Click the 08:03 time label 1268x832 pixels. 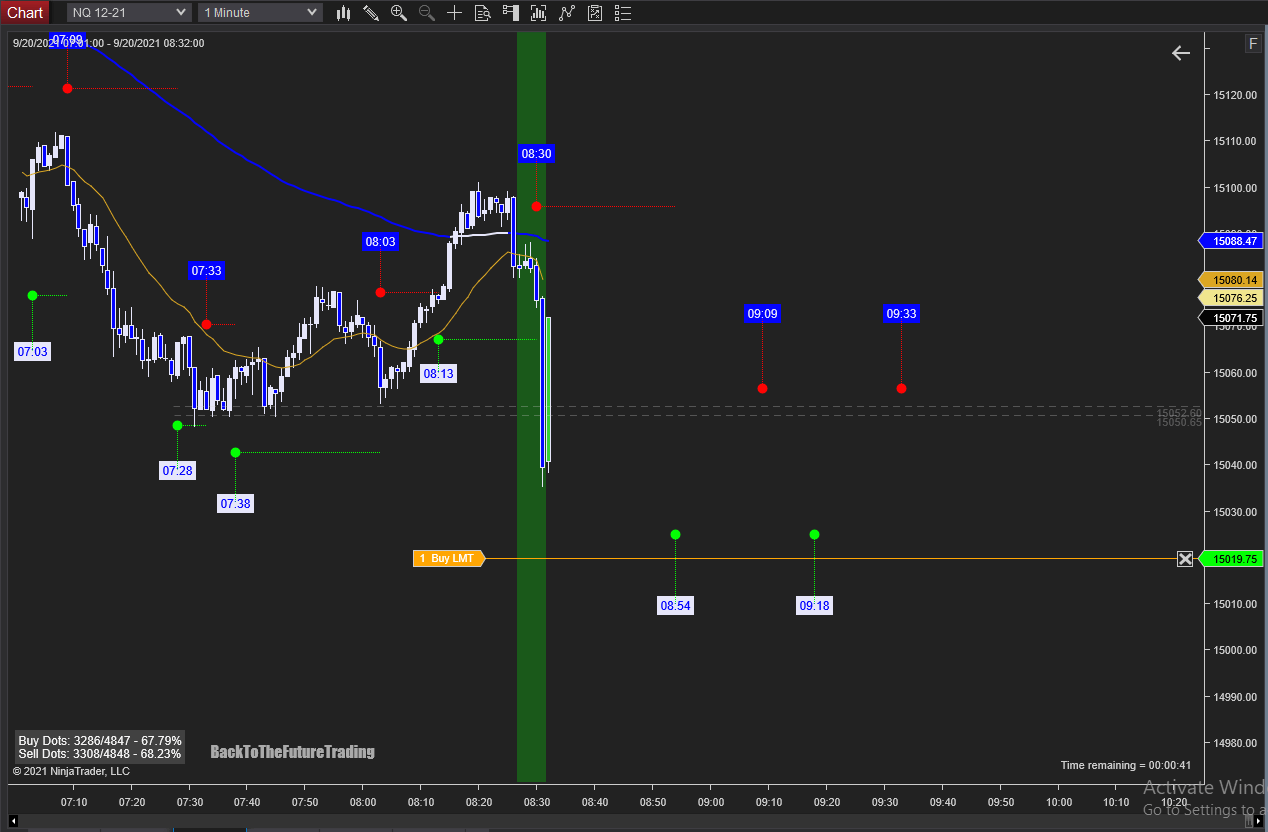pos(380,241)
